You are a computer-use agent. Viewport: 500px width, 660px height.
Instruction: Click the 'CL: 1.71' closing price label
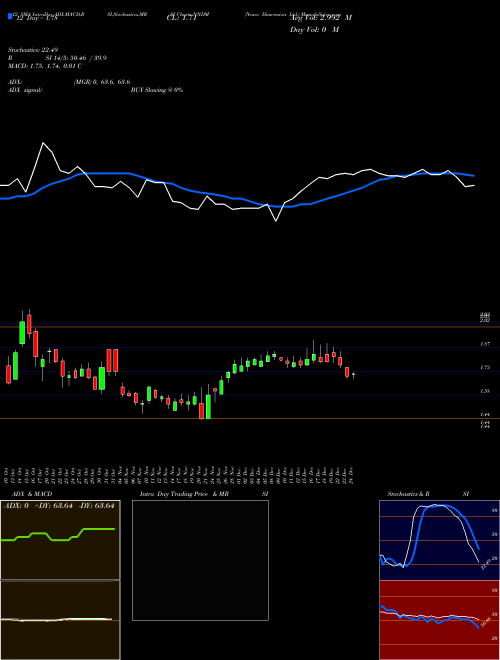pyautogui.click(x=182, y=18)
